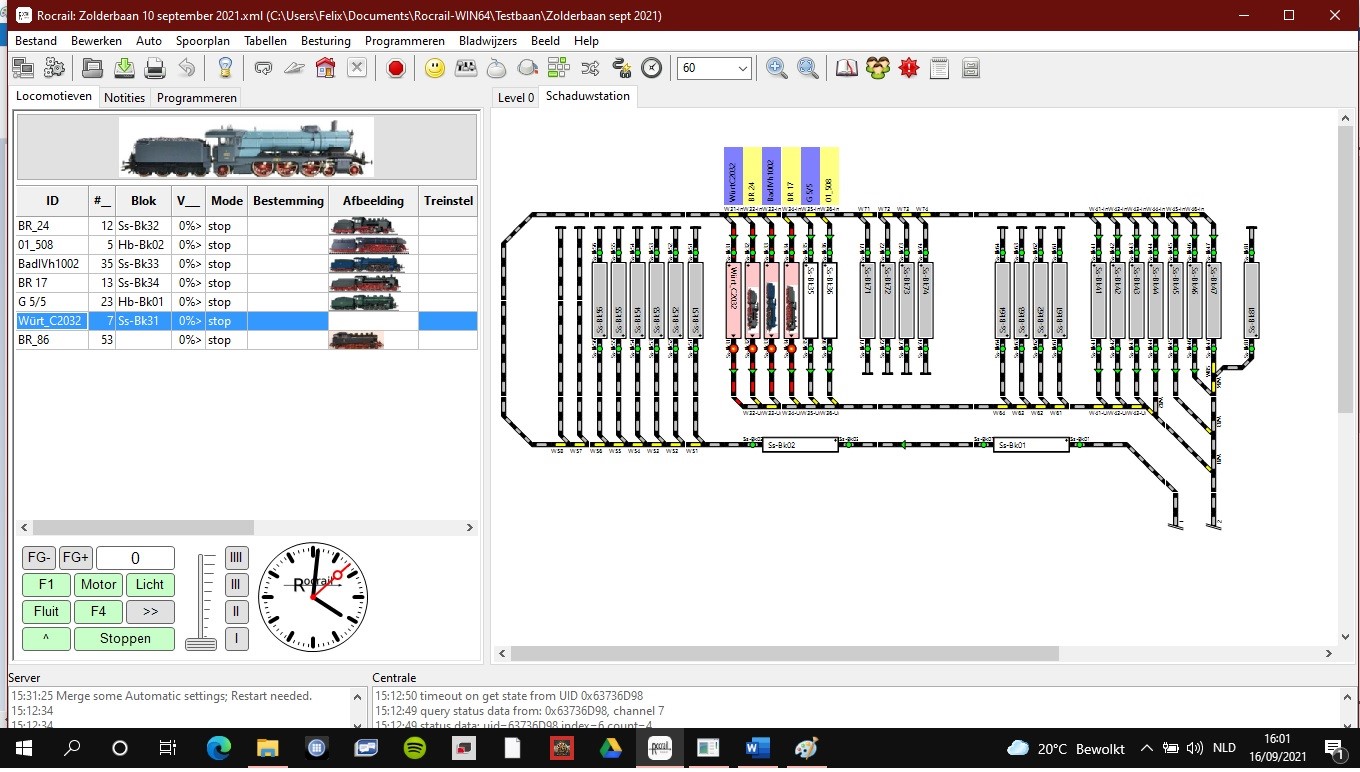The image size is (1360, 772).
Task: Open the Spoorplan menu
Action: [203, 41]
